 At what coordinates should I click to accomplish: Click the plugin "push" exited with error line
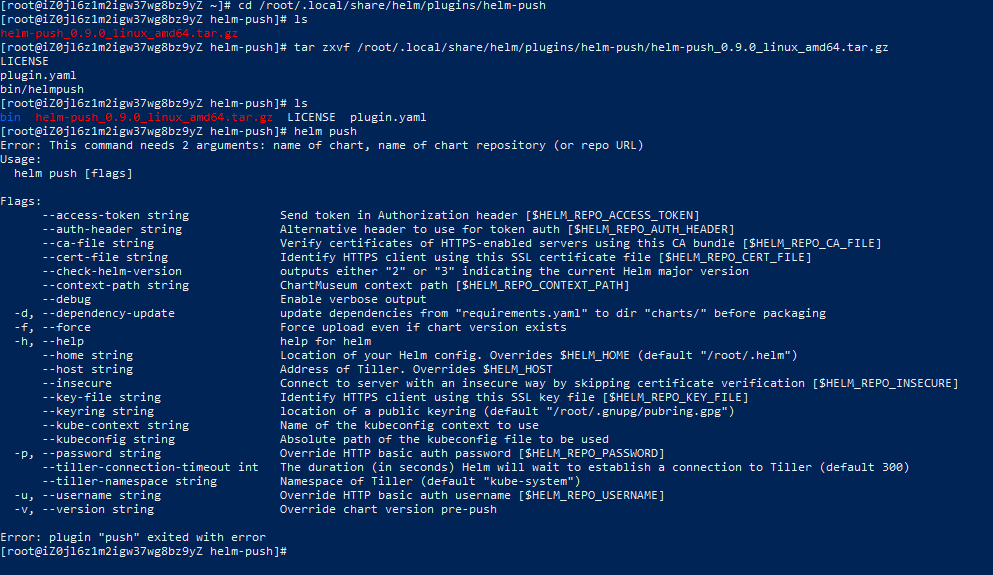[x=133, y=537]
